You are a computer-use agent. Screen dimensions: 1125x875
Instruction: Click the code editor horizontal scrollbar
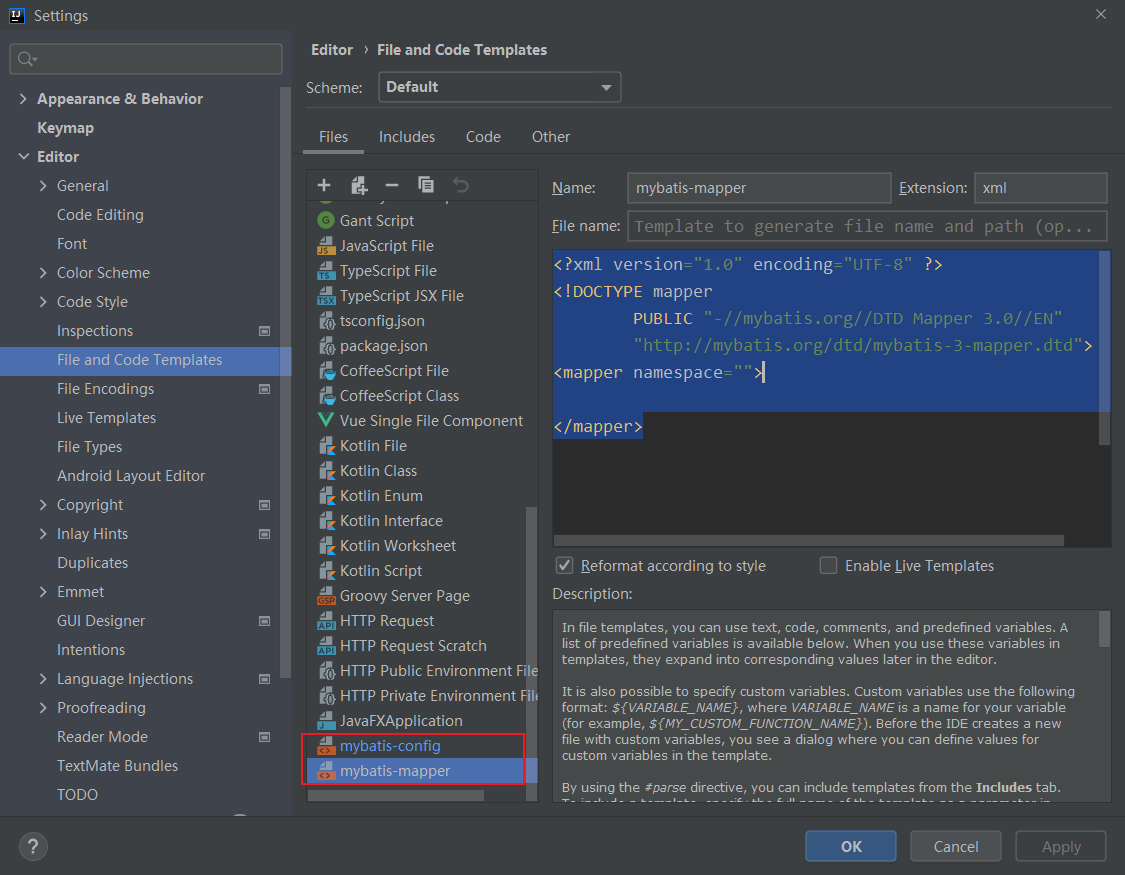tap(809, 540)
